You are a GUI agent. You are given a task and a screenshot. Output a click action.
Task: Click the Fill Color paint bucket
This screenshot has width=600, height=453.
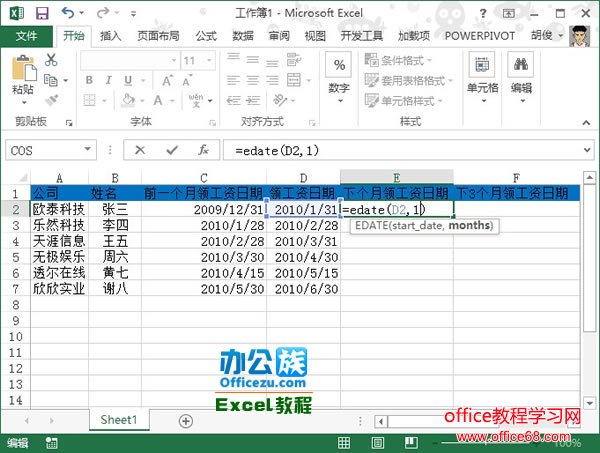coord(128,100)
